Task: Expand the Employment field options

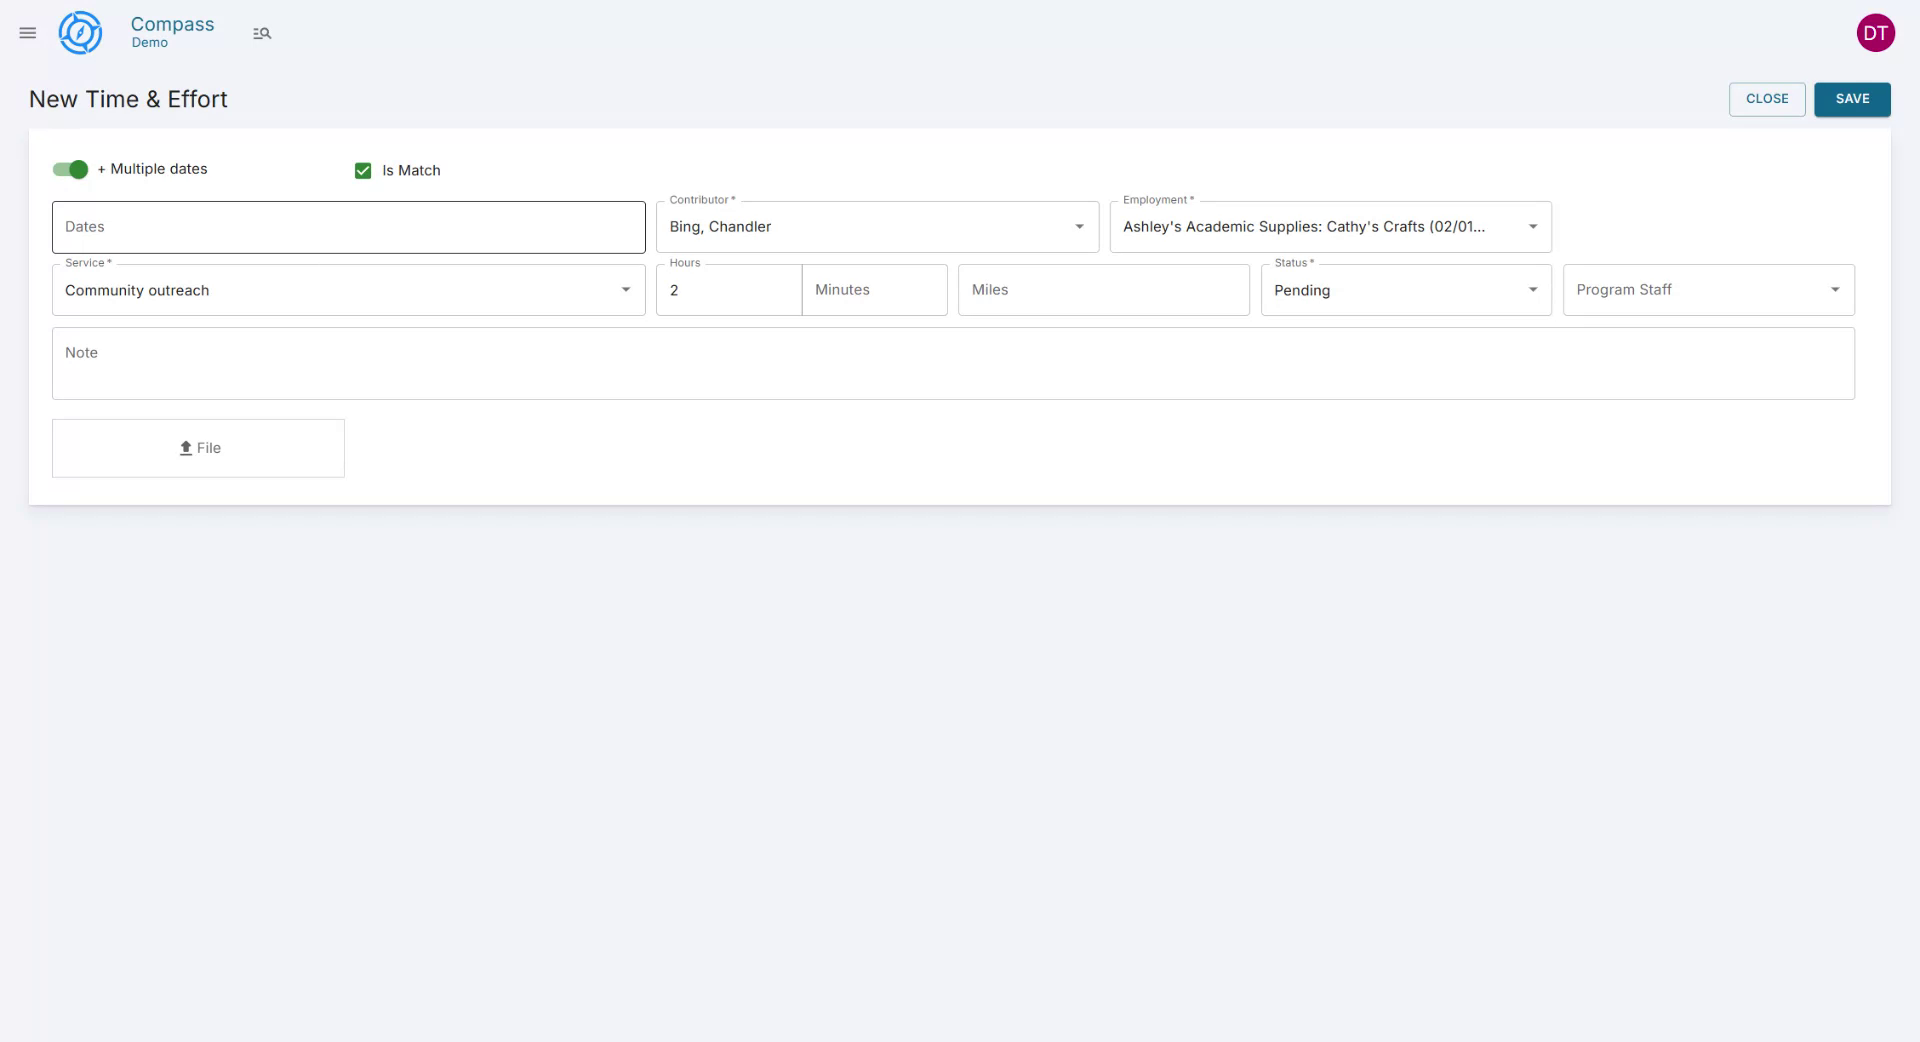Action: [1533, 226]
